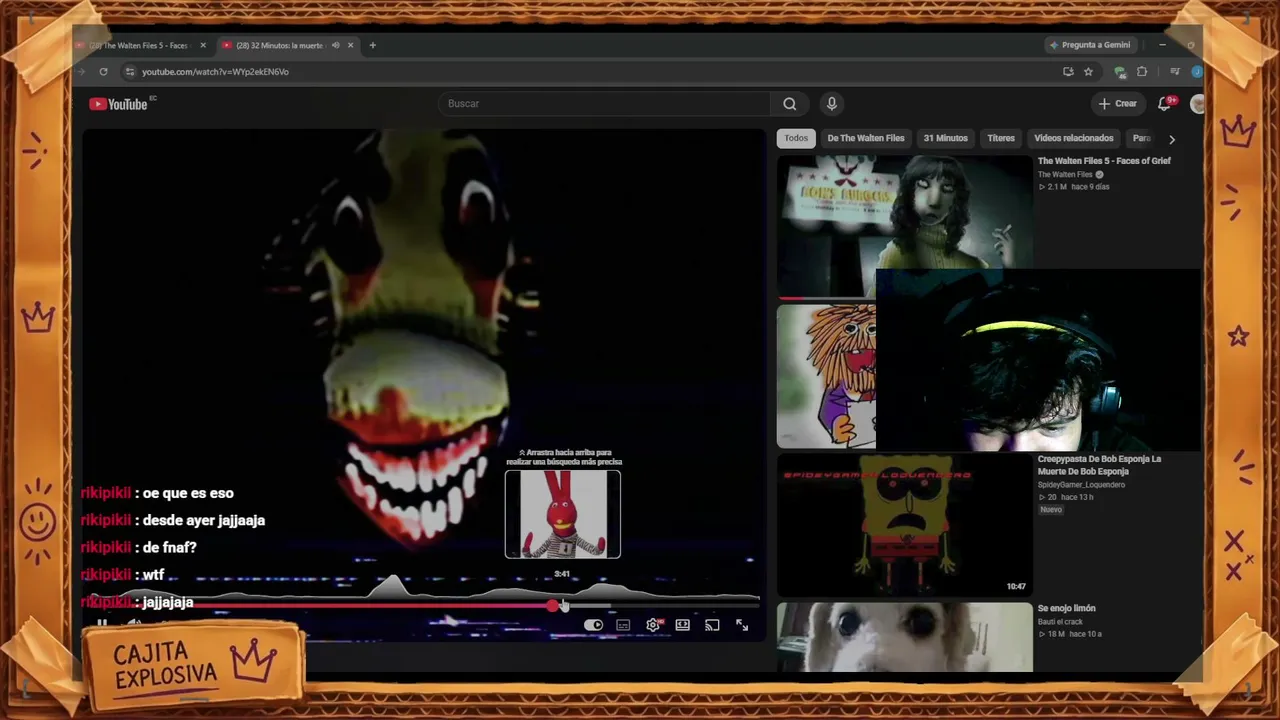Open a new browser tab

click(x=373, y=45)
